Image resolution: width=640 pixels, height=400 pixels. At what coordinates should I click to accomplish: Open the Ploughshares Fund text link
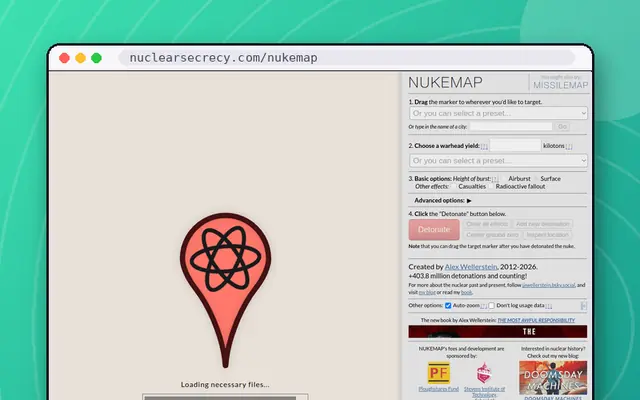pyautogui.click(x=438, y=389)
